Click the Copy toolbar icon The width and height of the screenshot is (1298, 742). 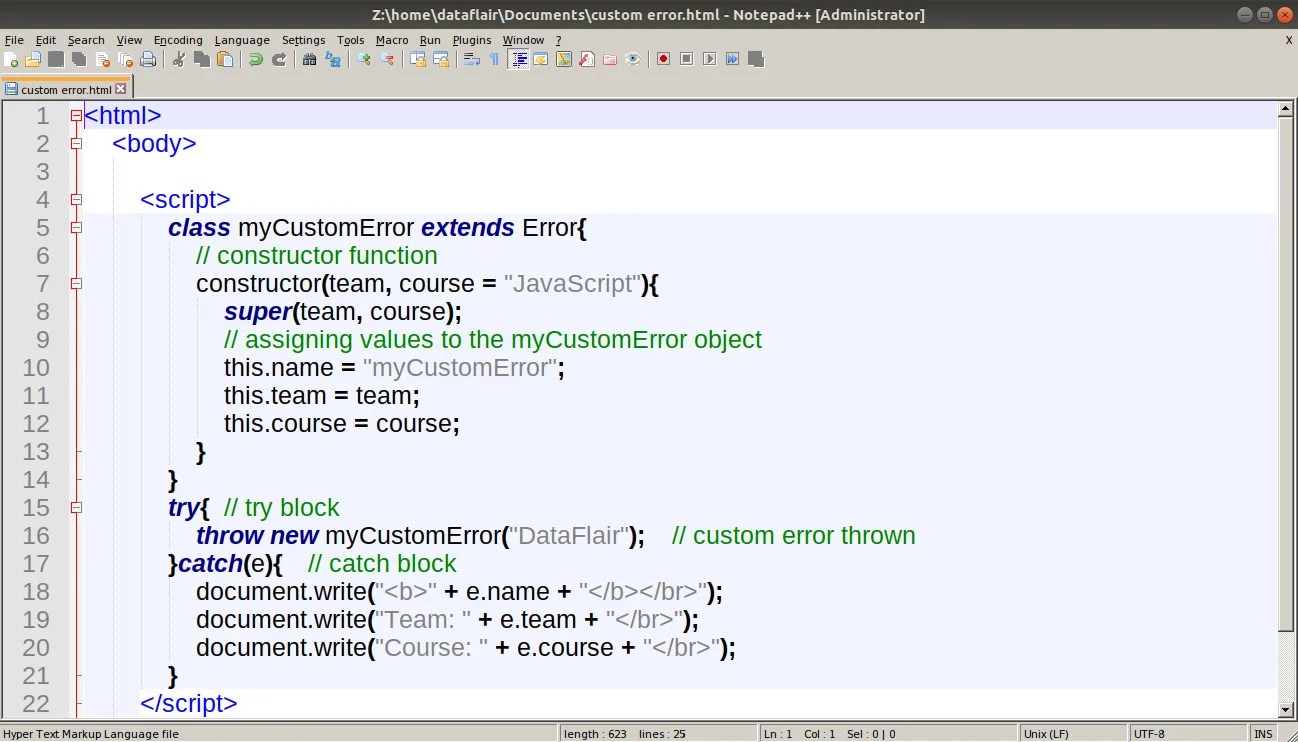click(201, 59)
